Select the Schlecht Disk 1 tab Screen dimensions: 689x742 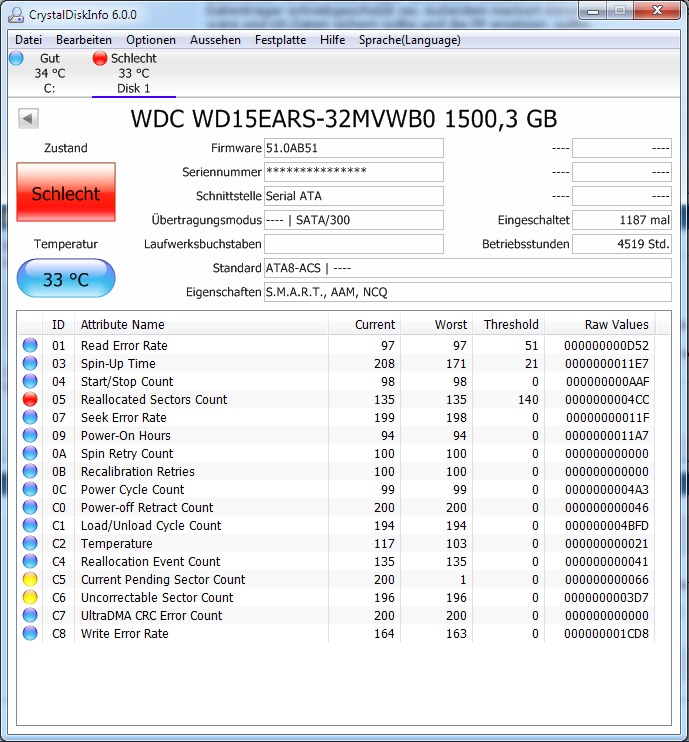tap(133, 73)
